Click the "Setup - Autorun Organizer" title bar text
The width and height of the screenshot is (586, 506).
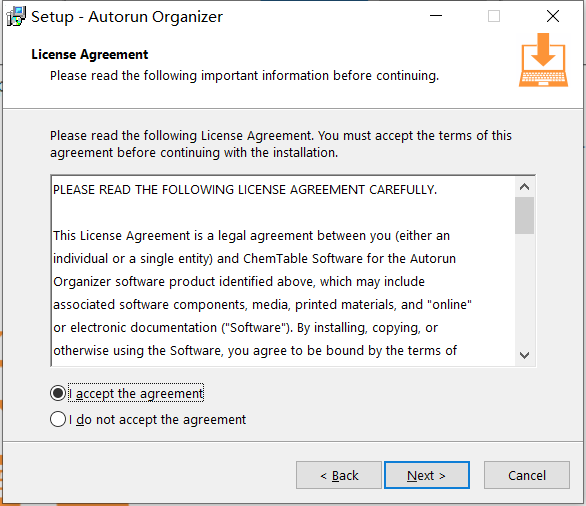click(x=127, y=17)
